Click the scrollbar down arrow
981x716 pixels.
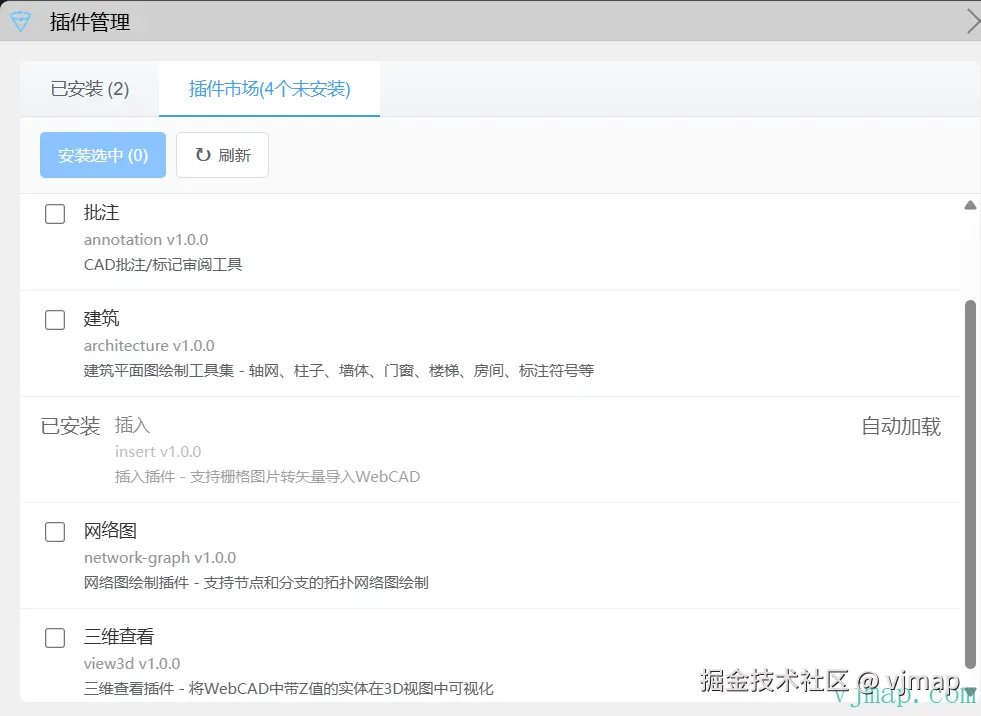[x=969, y=691]
